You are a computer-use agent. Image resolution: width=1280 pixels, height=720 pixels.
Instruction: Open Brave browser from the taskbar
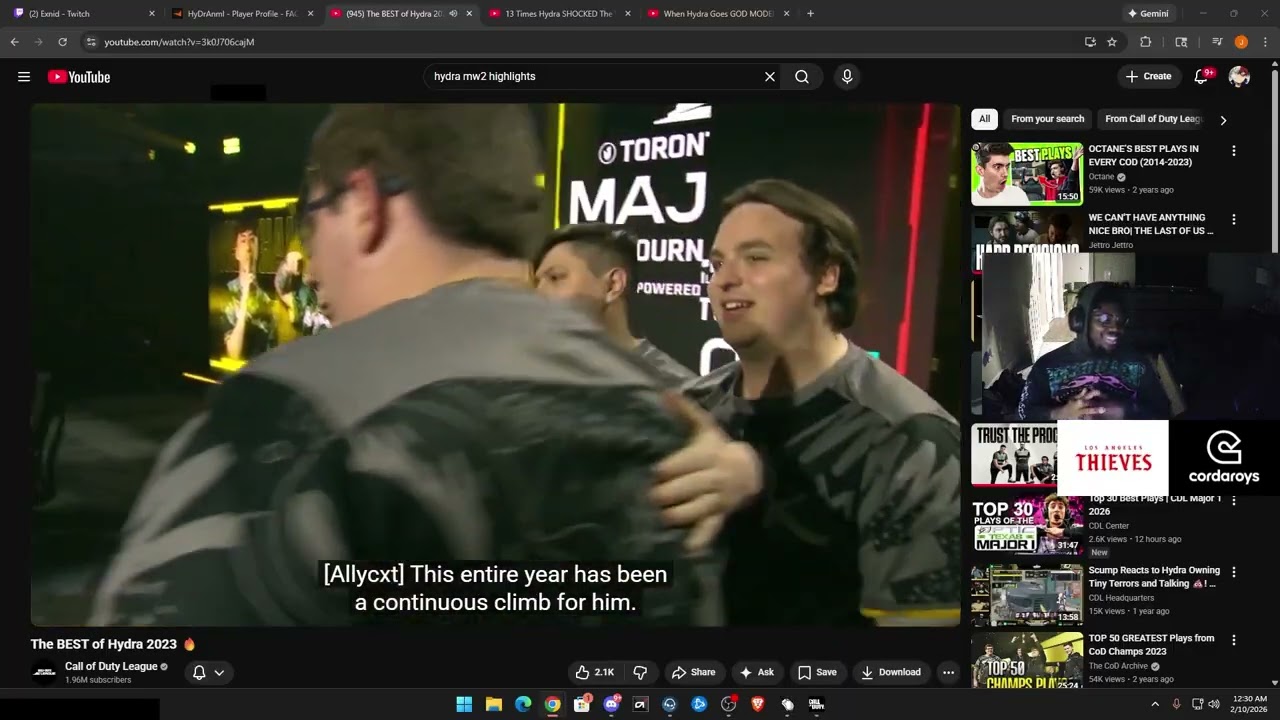[x=757, y=704]
